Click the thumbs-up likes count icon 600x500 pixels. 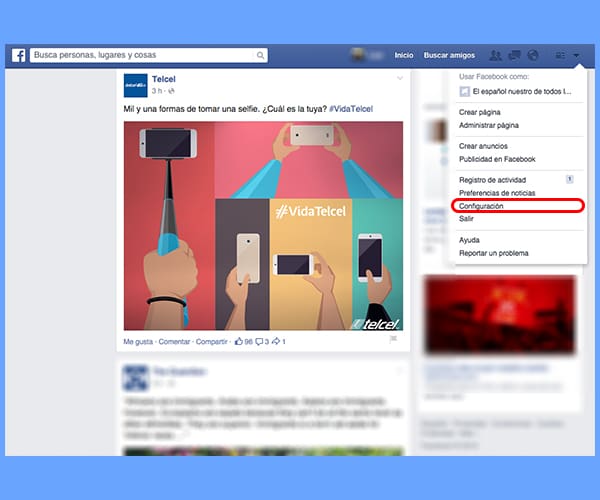(x=239, y=341)
